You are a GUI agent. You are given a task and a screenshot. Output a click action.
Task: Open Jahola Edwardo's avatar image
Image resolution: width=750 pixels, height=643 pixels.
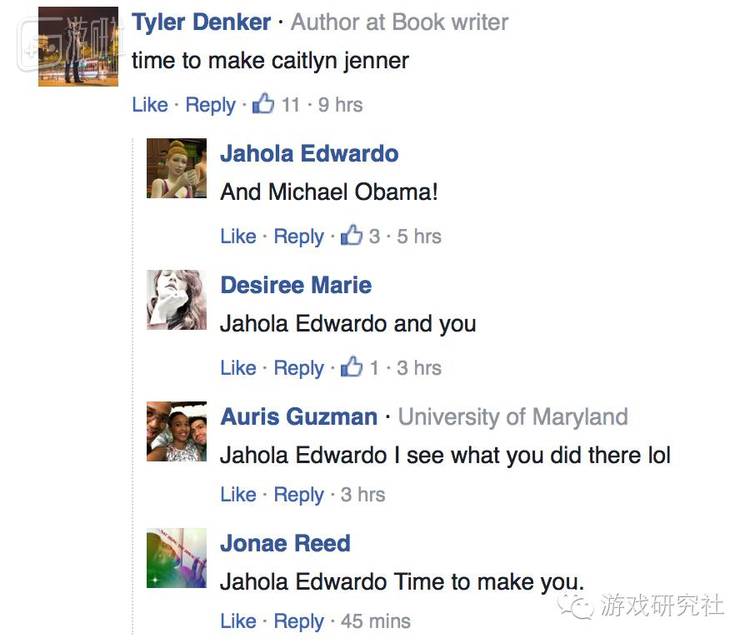176,168
